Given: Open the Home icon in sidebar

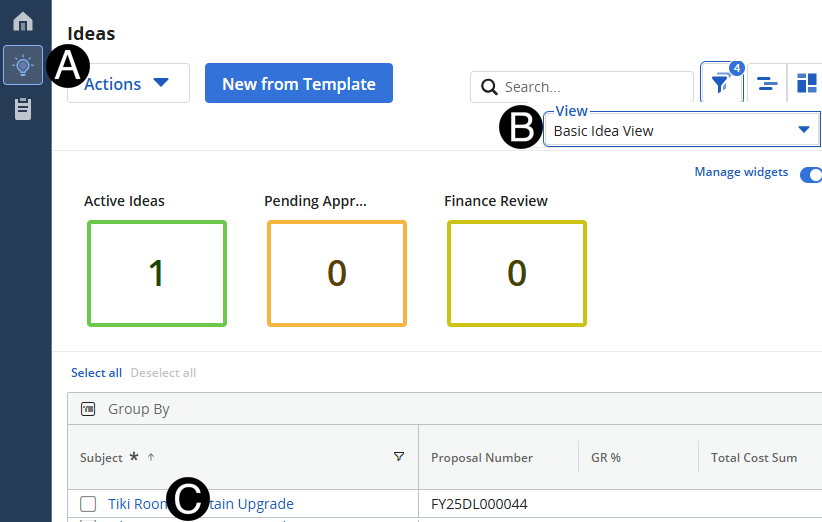Looking at the screenshot, I should 22,21.
